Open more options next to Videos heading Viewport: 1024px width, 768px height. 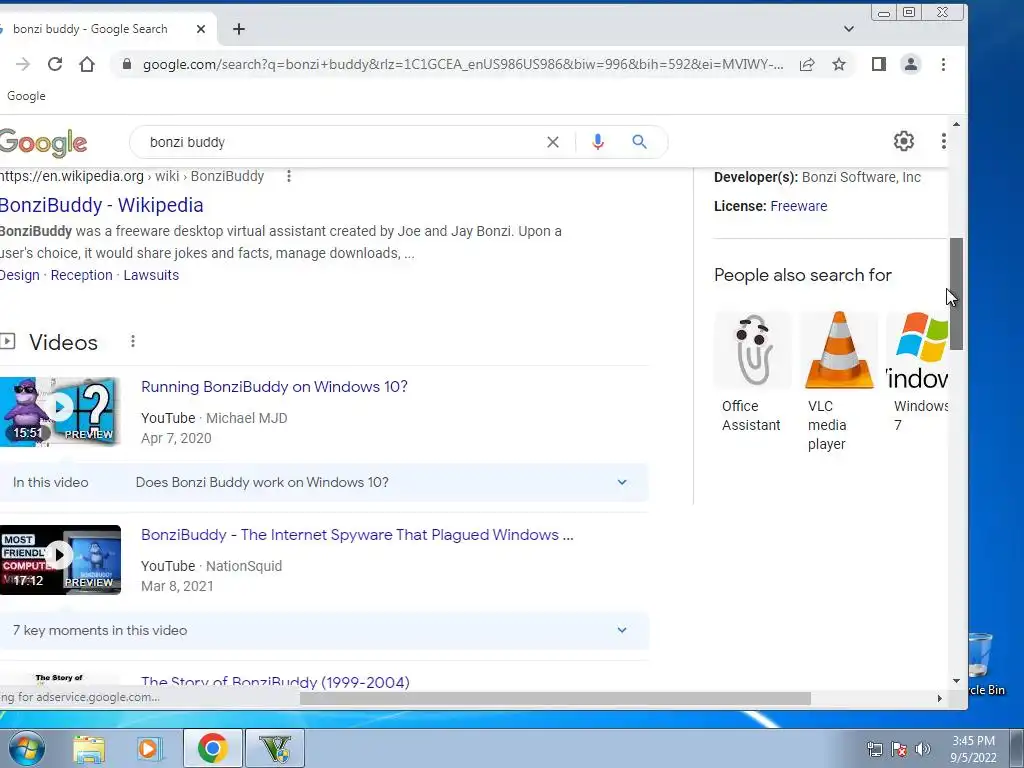coord(133,342)
